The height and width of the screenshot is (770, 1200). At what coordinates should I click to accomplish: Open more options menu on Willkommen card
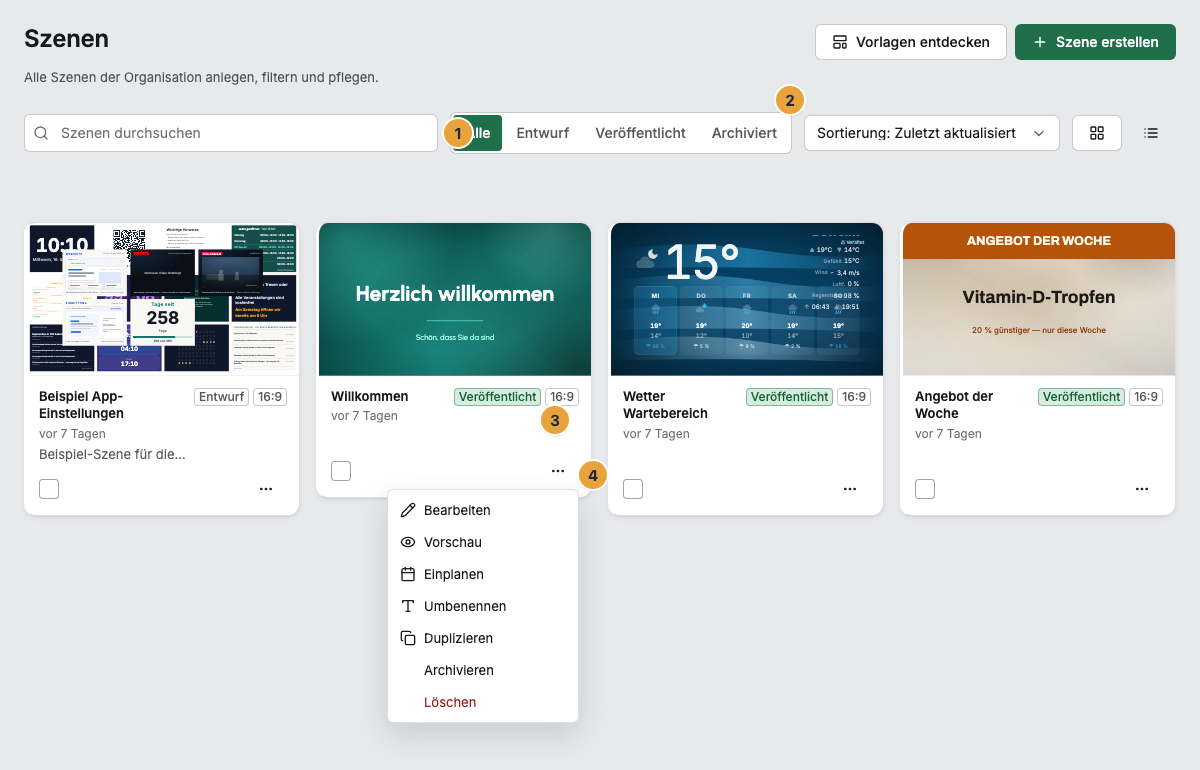558,471
